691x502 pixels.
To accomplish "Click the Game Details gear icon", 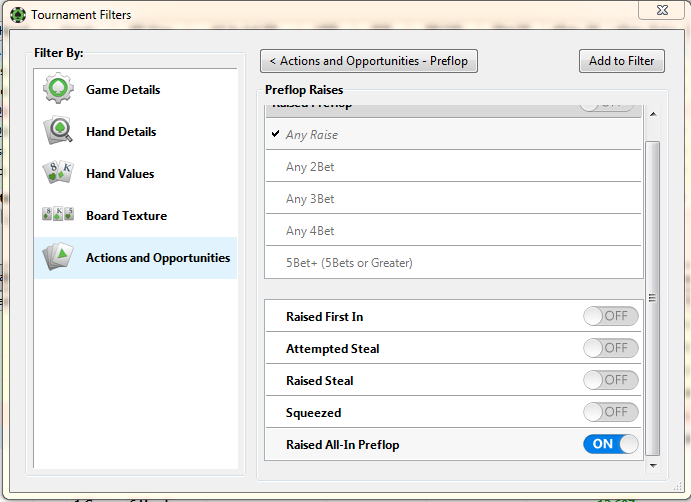I will coord(58,90).
